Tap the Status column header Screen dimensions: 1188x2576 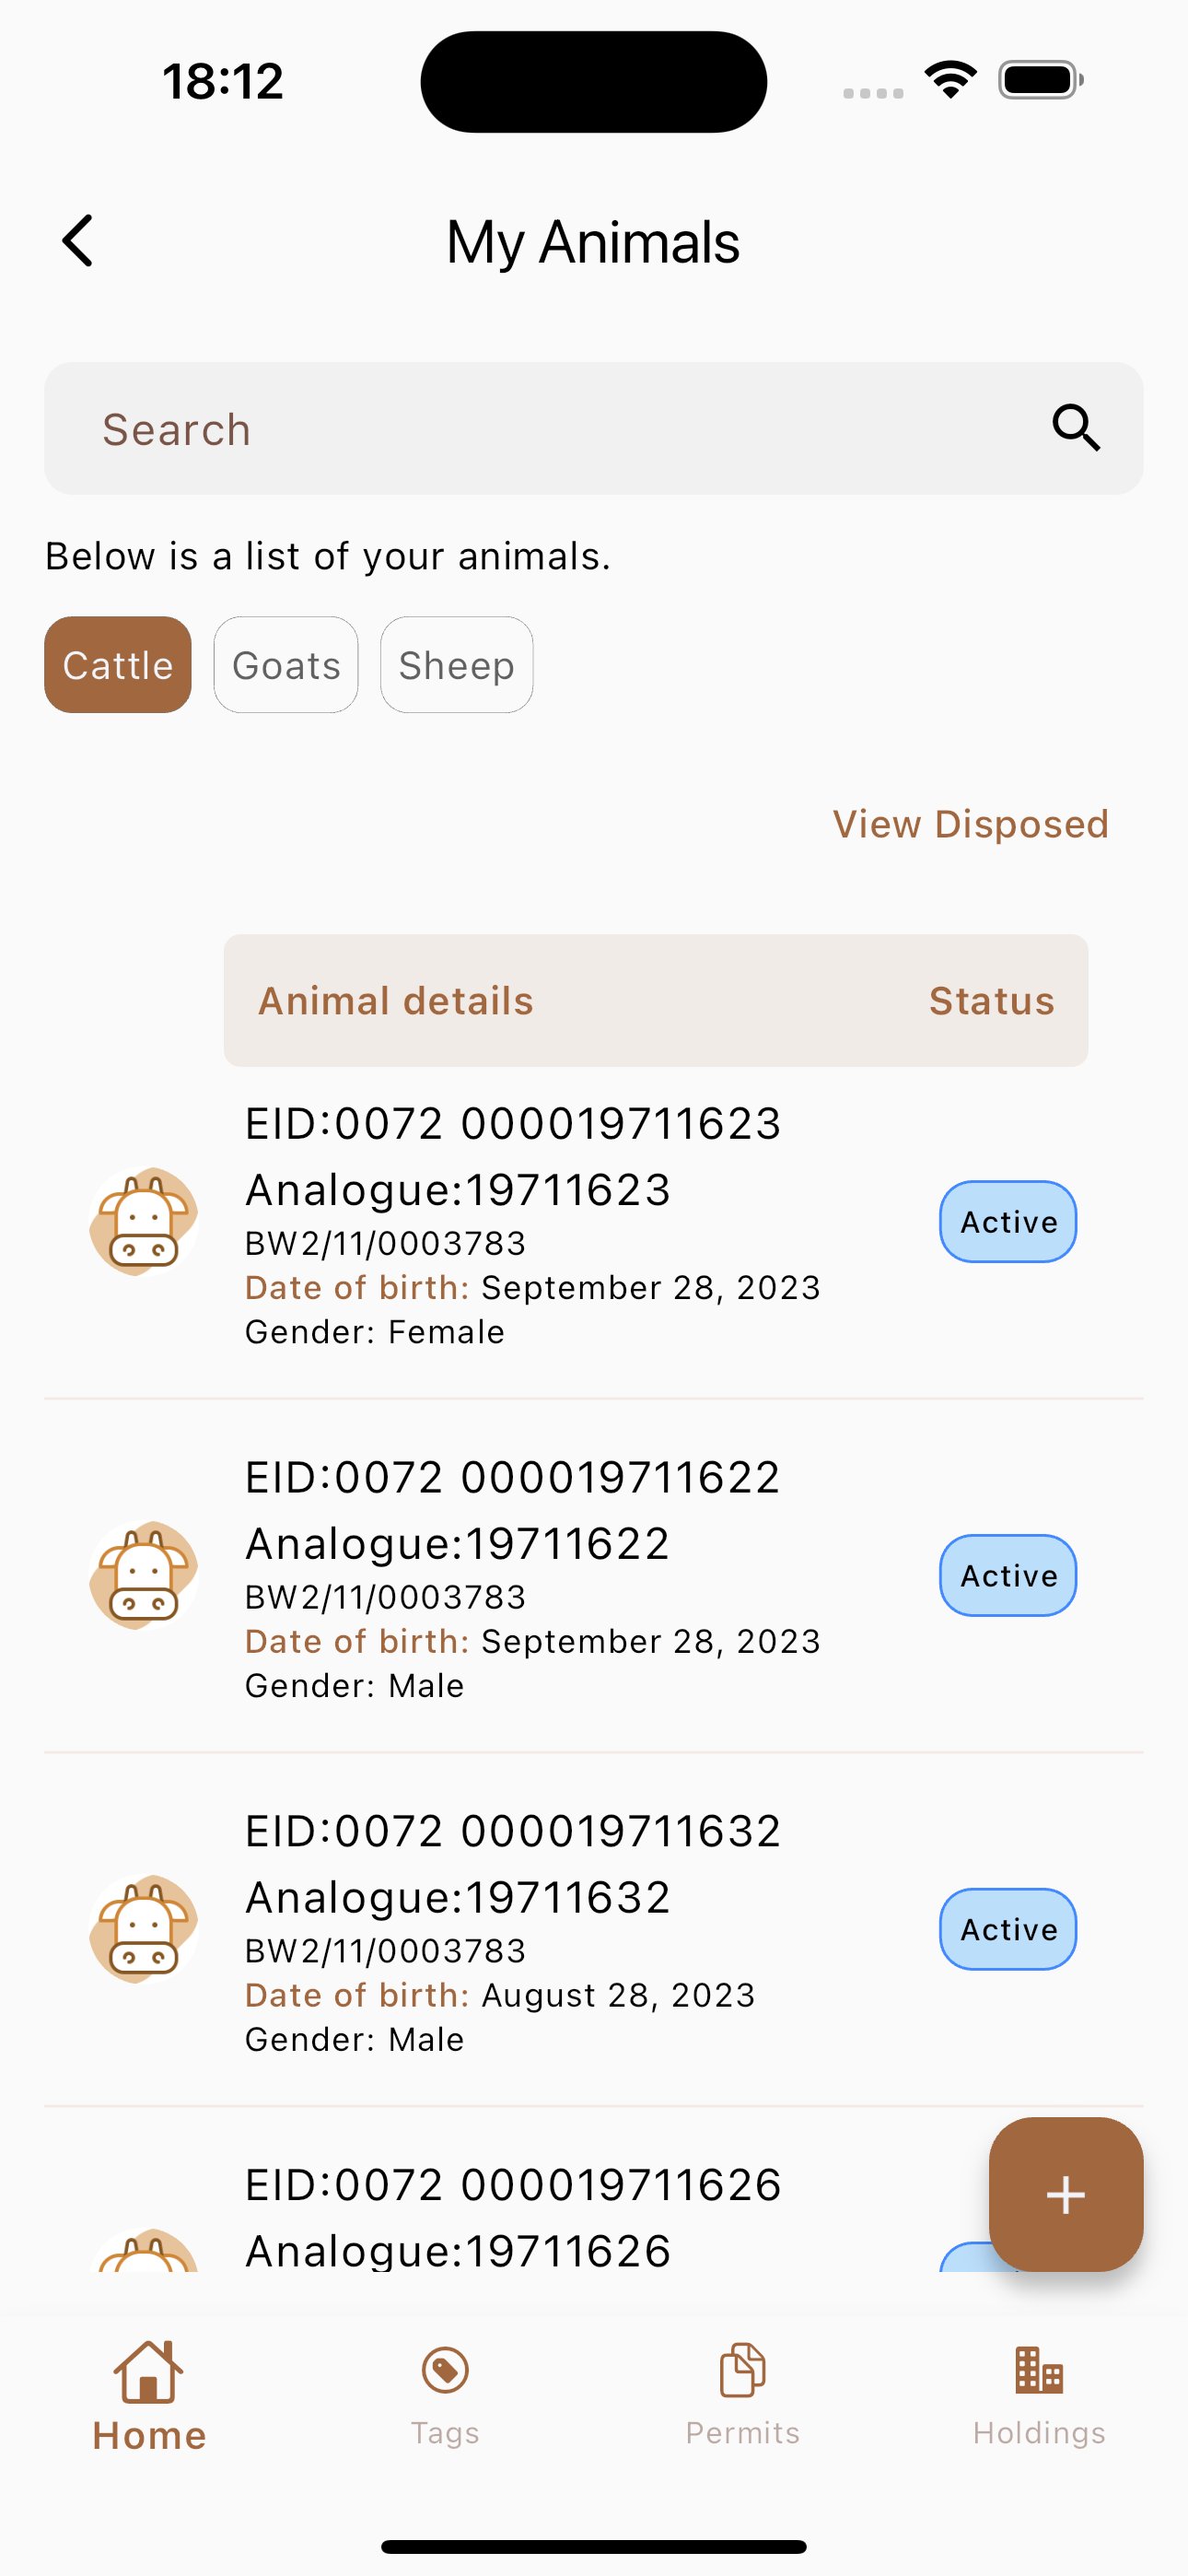click(x=991, y=1001)
